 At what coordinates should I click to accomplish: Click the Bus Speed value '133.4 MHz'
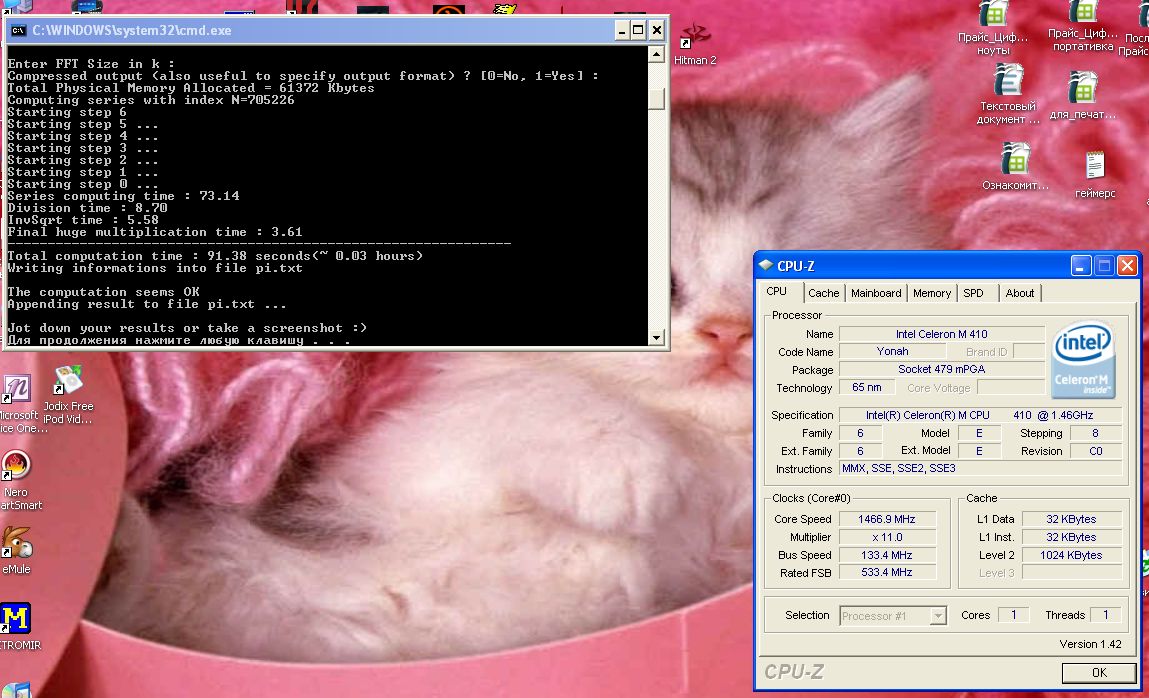click(887, 555)
